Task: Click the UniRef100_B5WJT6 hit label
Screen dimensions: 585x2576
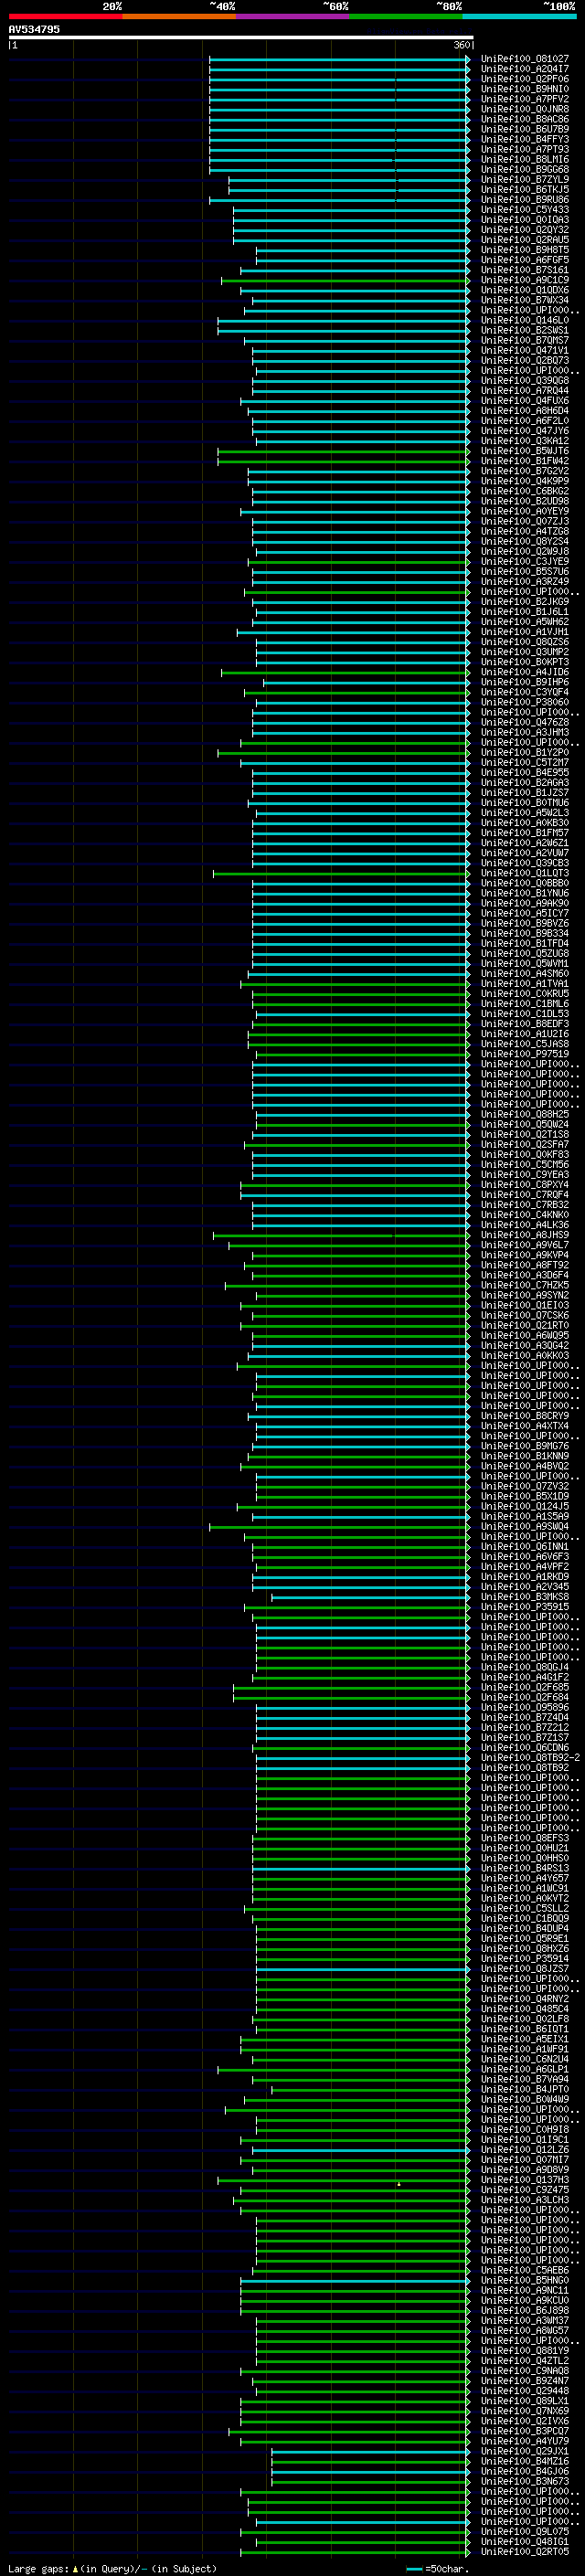Action: point(524,451)
